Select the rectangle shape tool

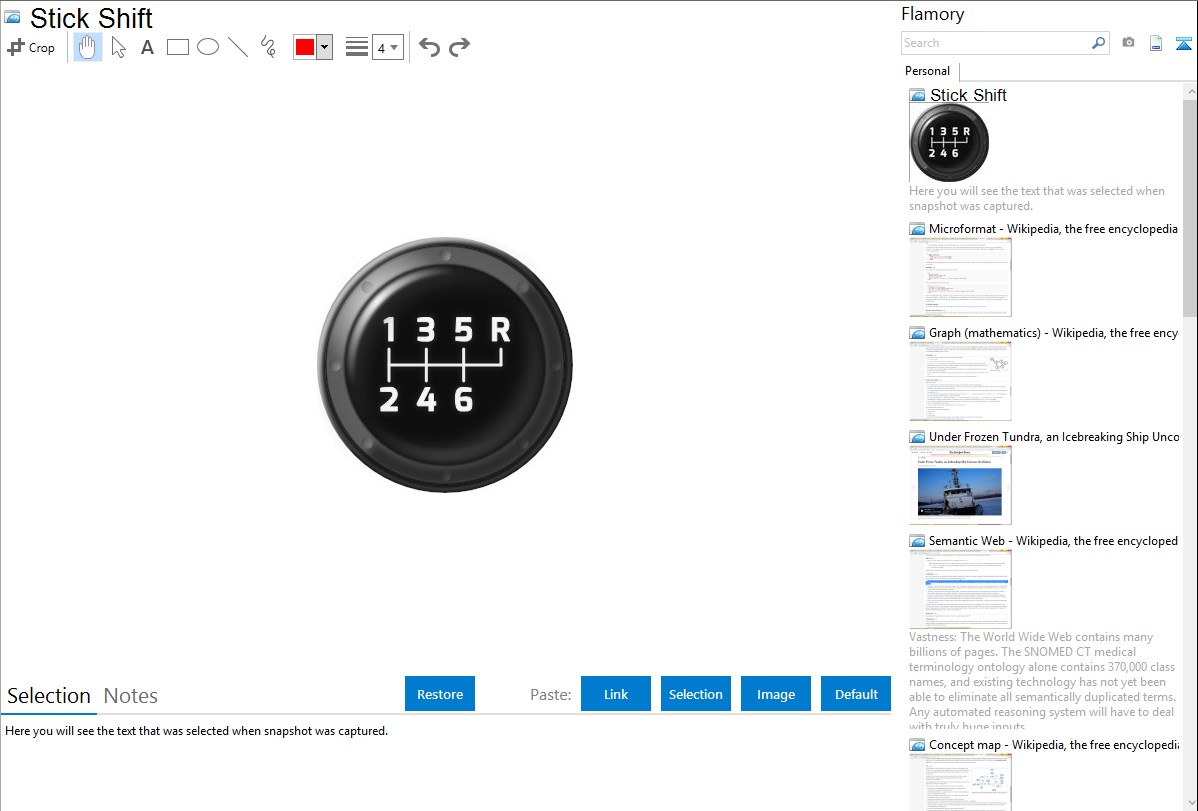[177, 47]
